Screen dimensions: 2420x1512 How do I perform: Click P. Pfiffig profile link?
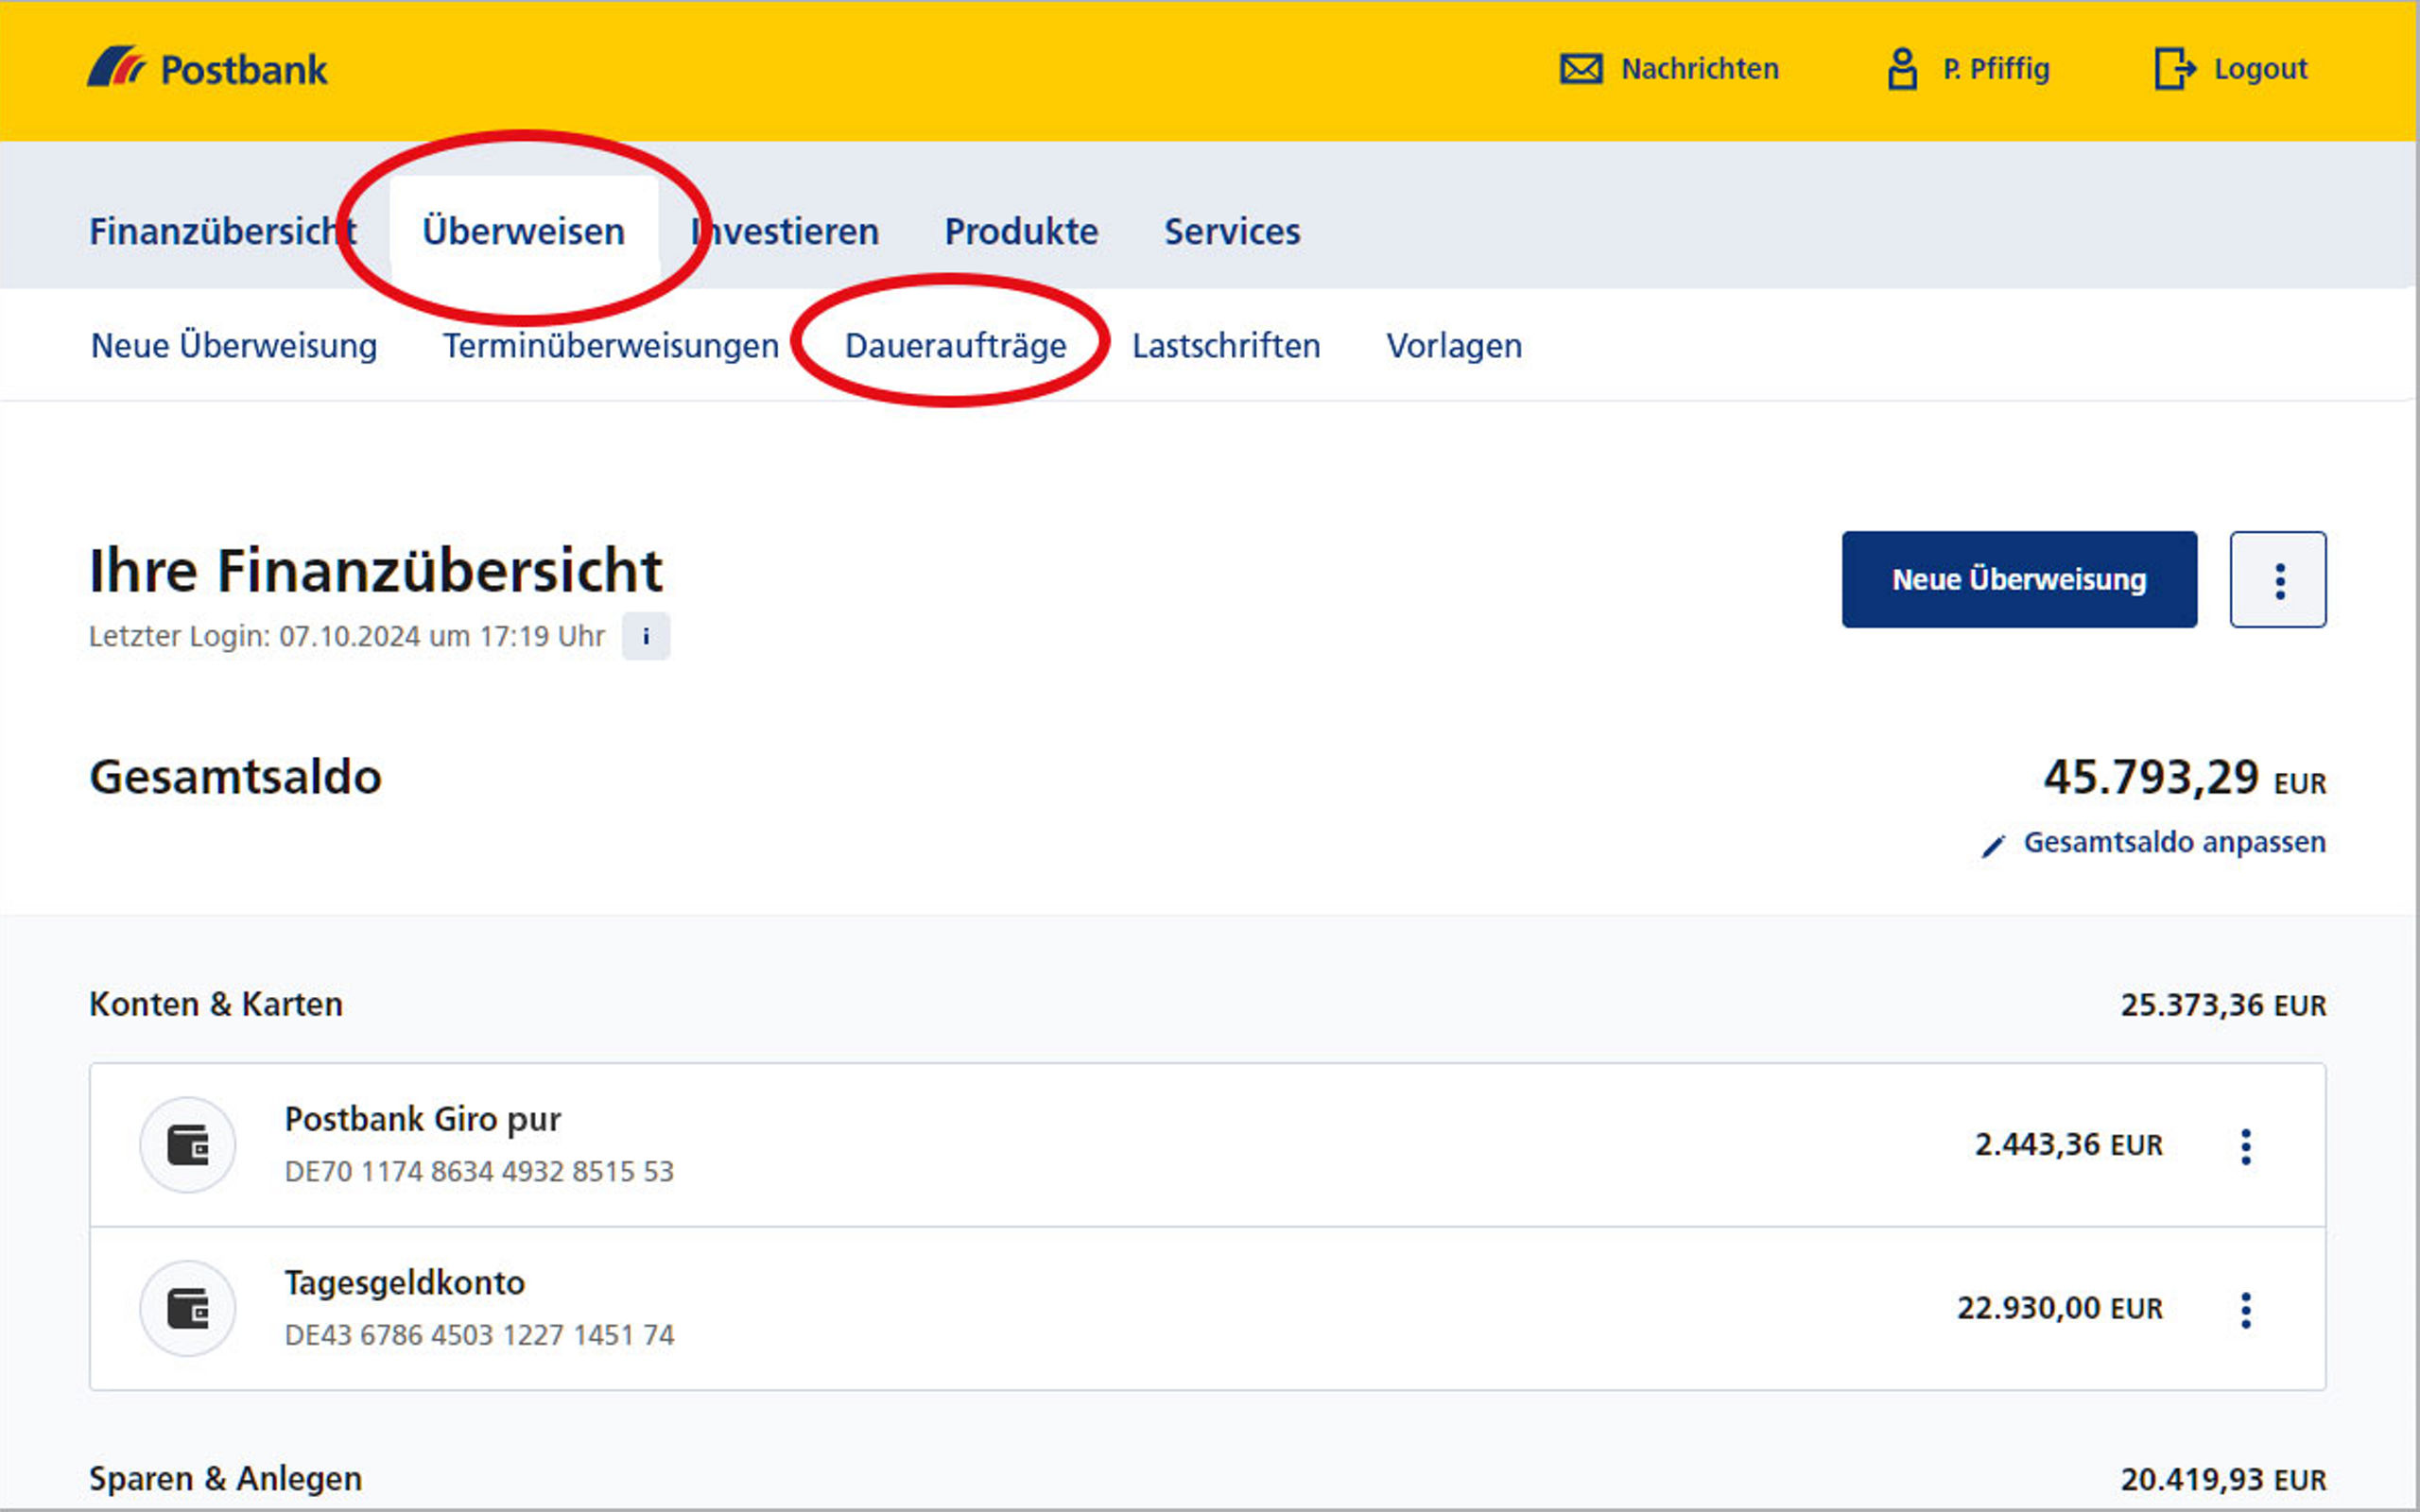pos(1996,69)
